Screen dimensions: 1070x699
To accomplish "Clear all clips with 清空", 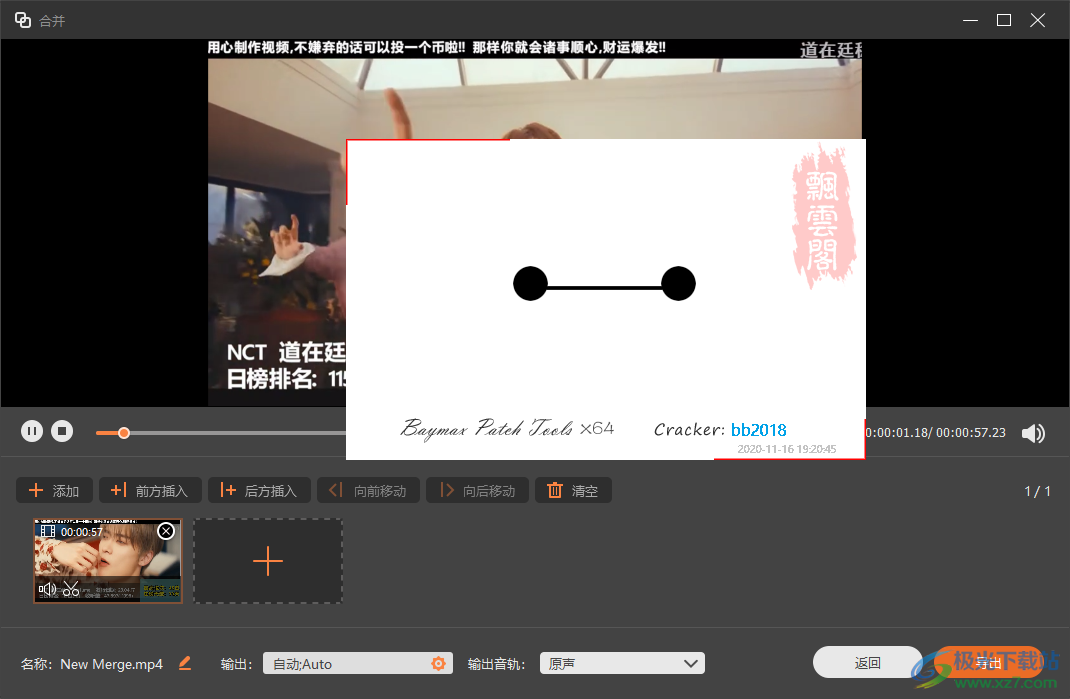I will point(573,490).
